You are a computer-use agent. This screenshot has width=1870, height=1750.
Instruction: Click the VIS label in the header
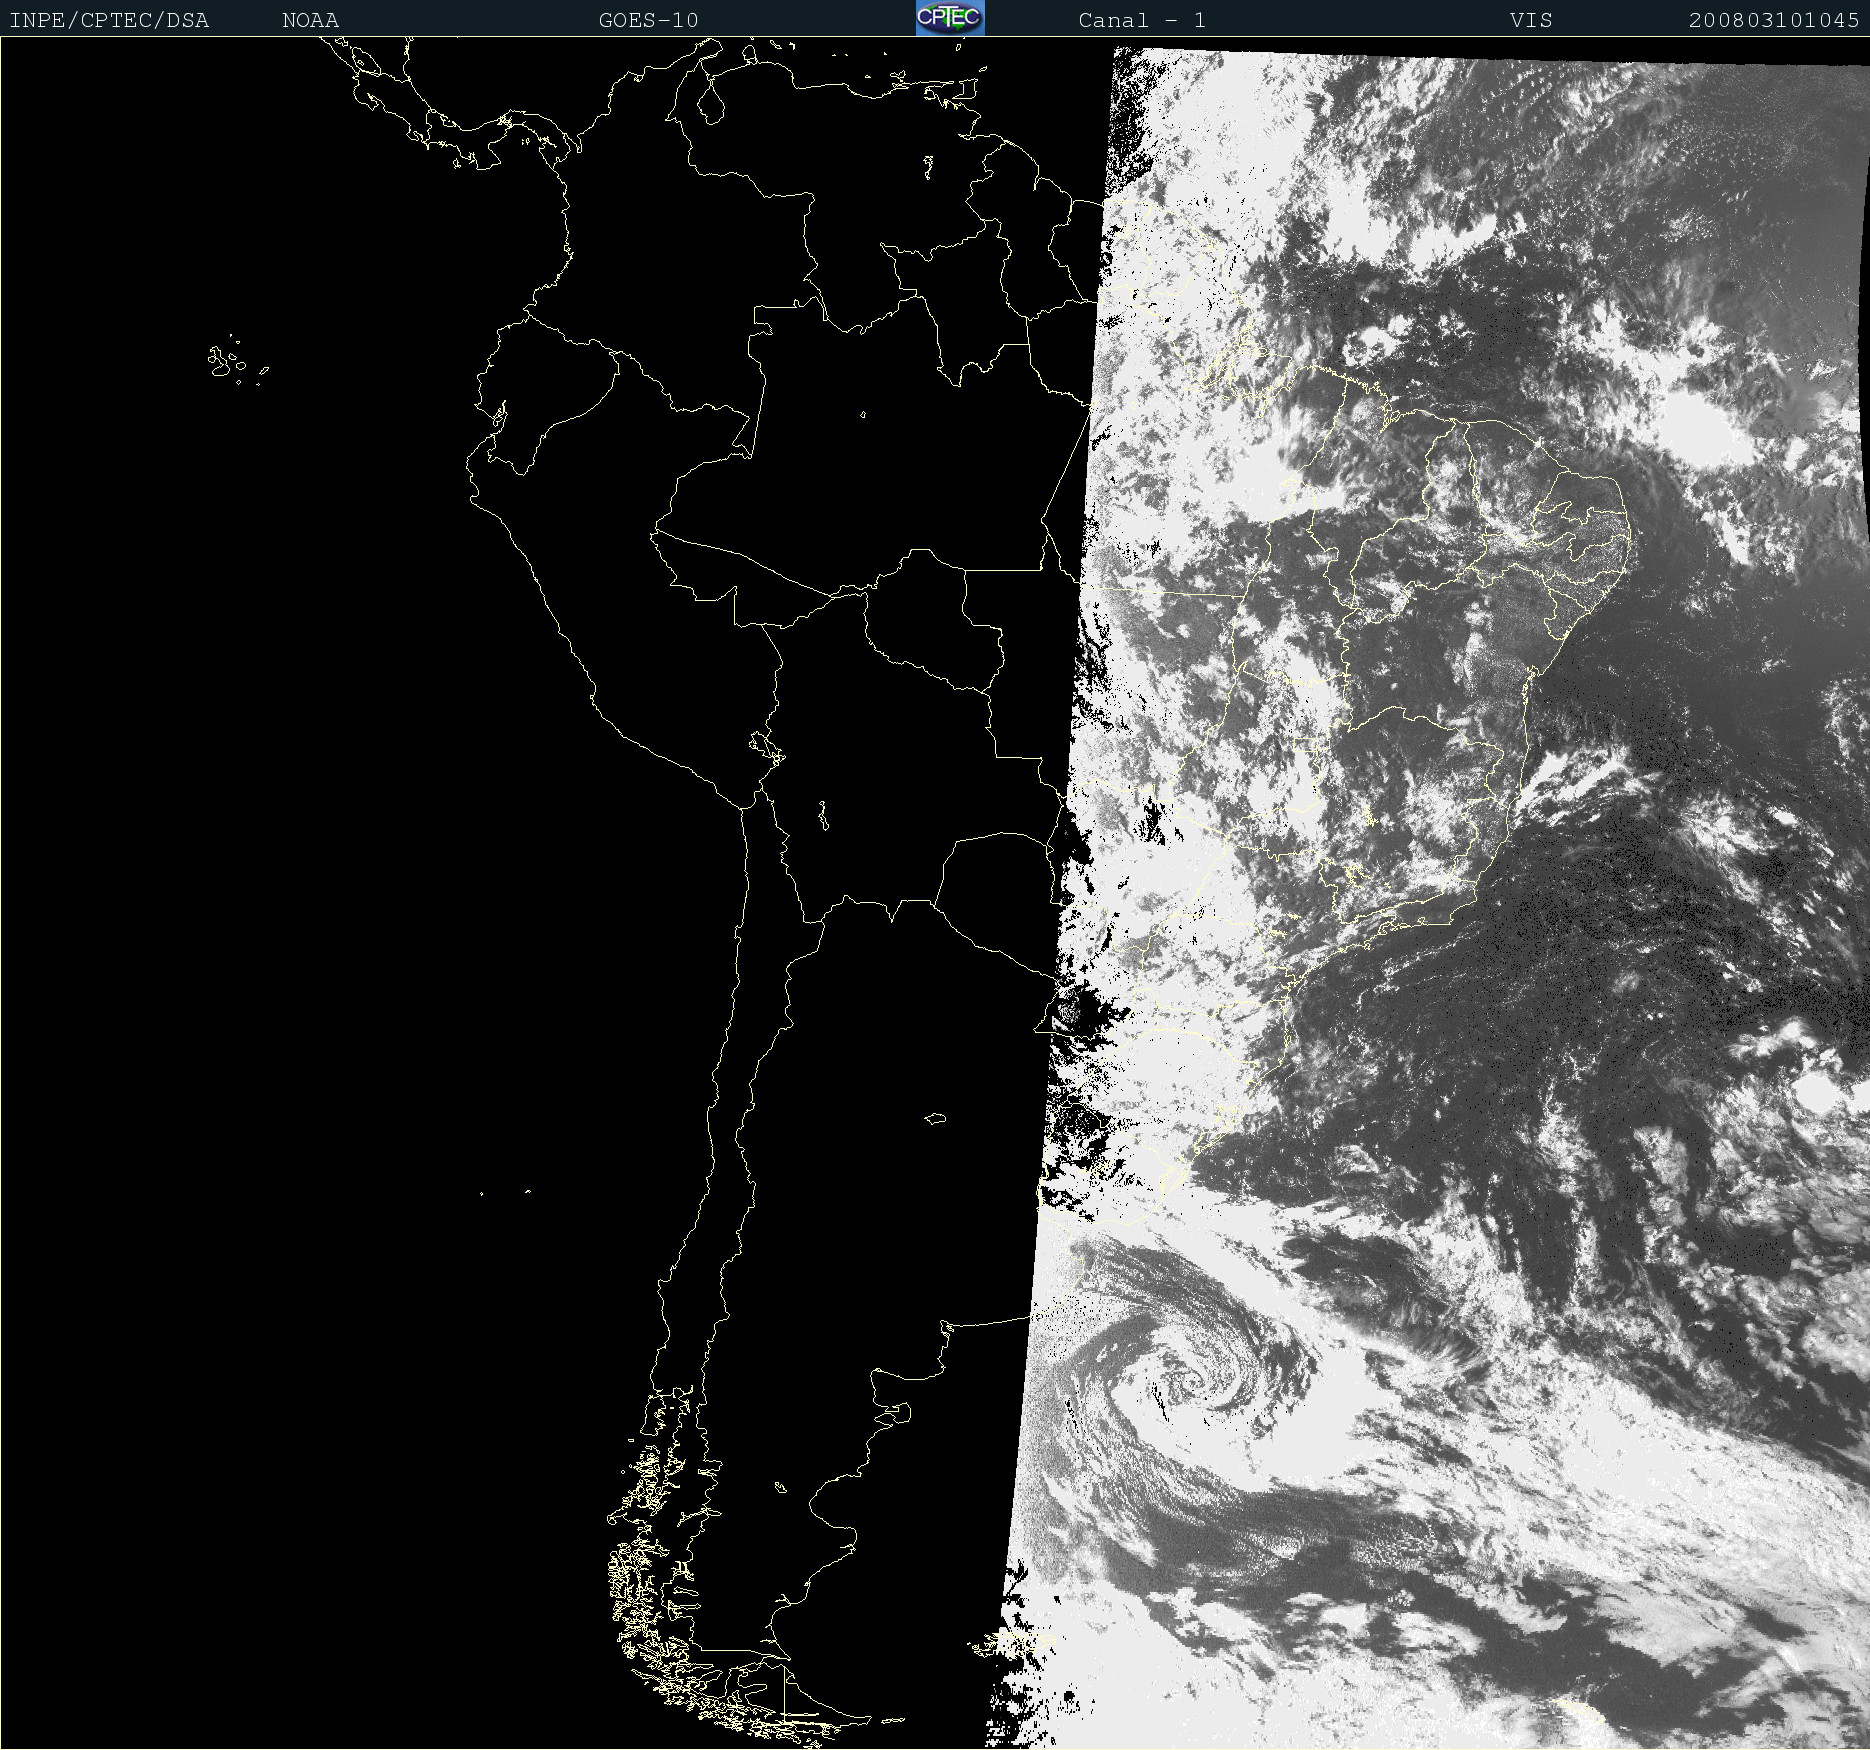pos(1531,20)
